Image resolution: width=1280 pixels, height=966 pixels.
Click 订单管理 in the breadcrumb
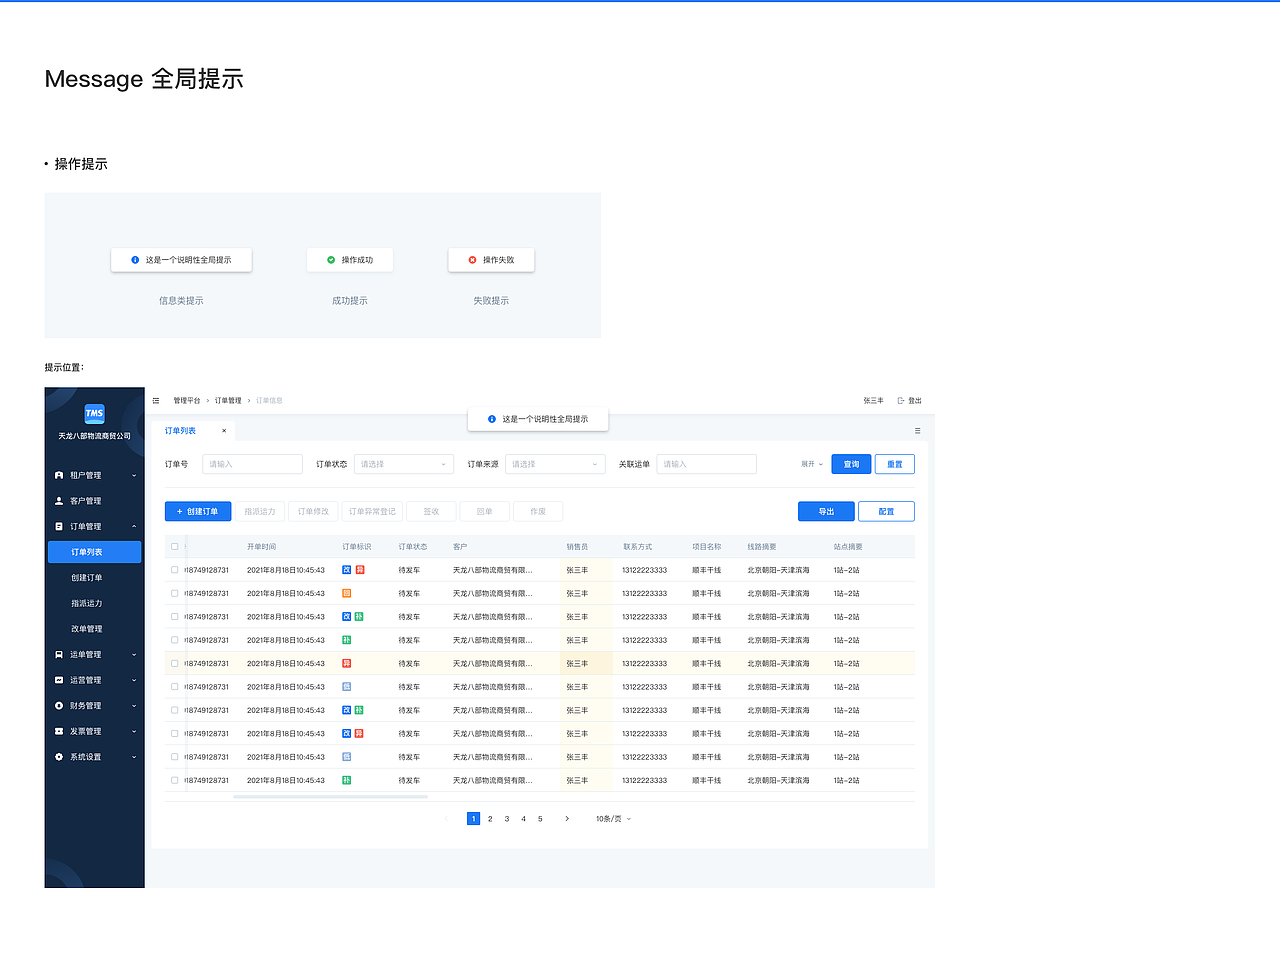[230, 399]
